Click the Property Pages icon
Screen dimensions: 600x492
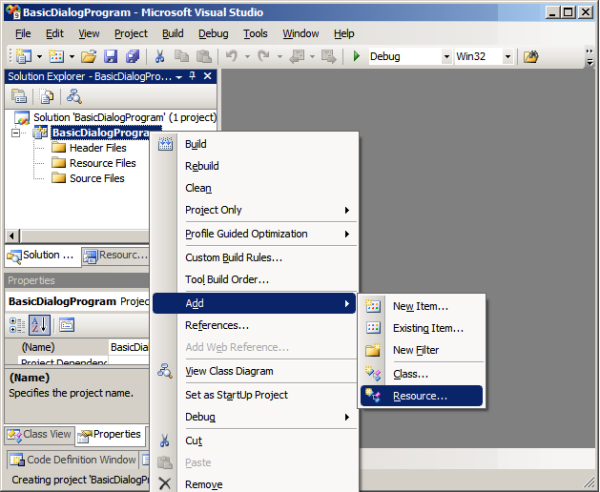[x=67, y=325]
